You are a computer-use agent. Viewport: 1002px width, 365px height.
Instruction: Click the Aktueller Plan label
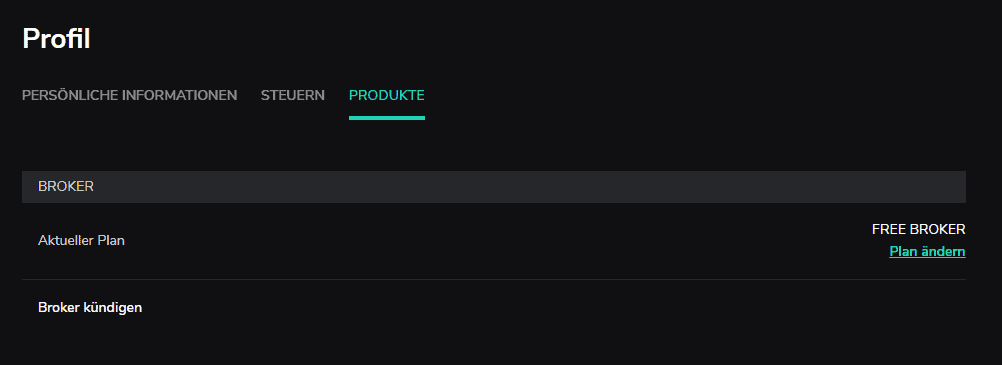click(x=81, y=241)
